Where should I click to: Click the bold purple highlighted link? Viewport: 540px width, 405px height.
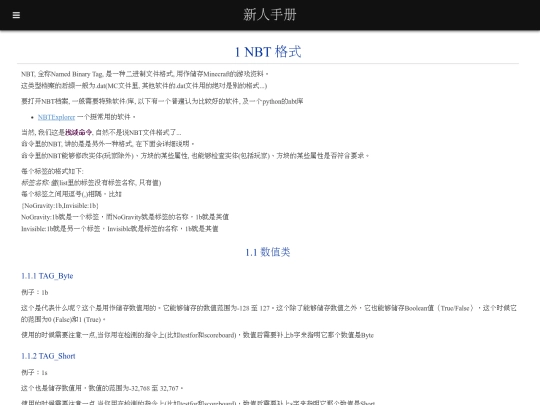79,132
